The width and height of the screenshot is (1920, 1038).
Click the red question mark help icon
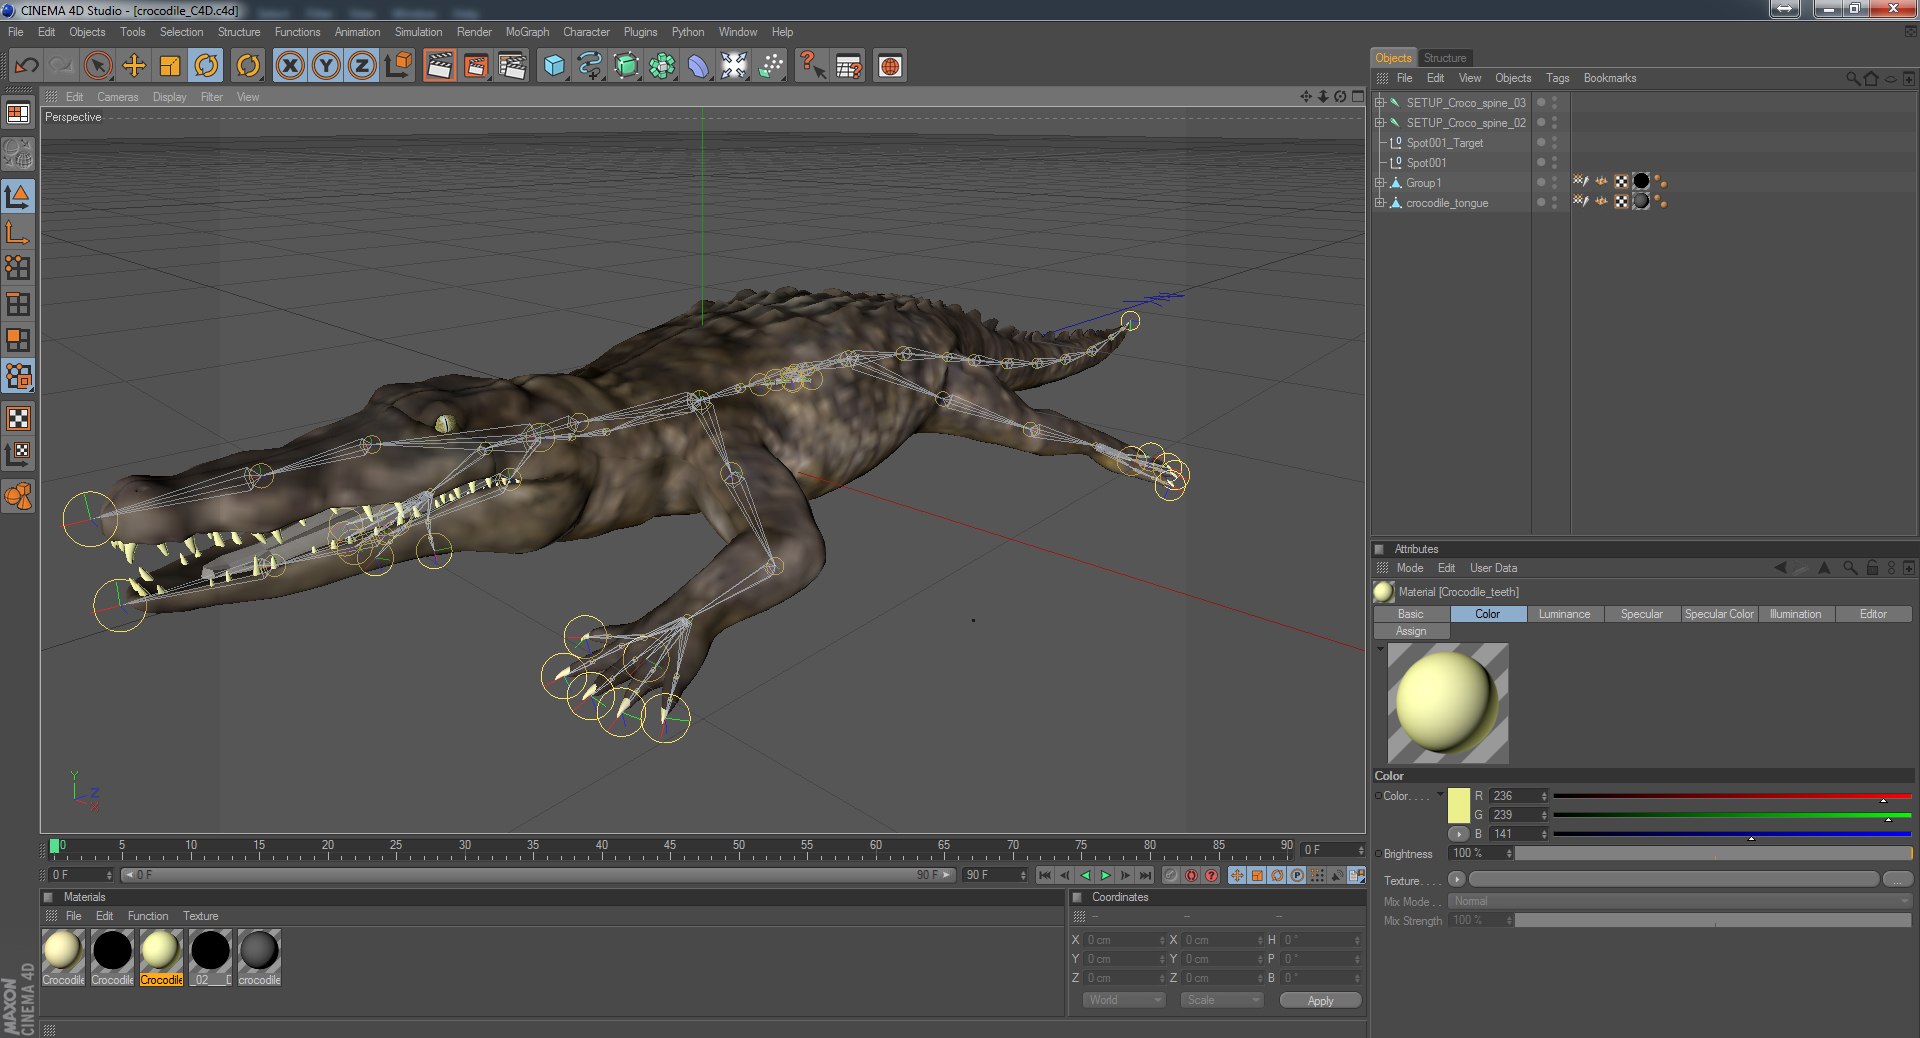tap(811, 66)
